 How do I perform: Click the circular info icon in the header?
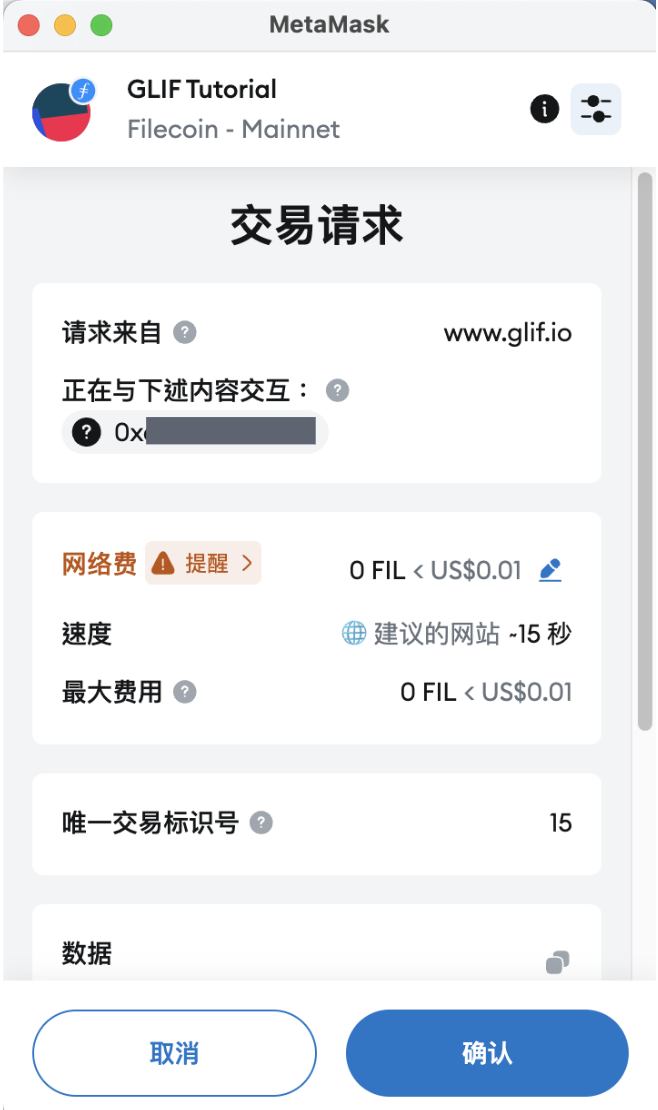[x=544, y=109]
